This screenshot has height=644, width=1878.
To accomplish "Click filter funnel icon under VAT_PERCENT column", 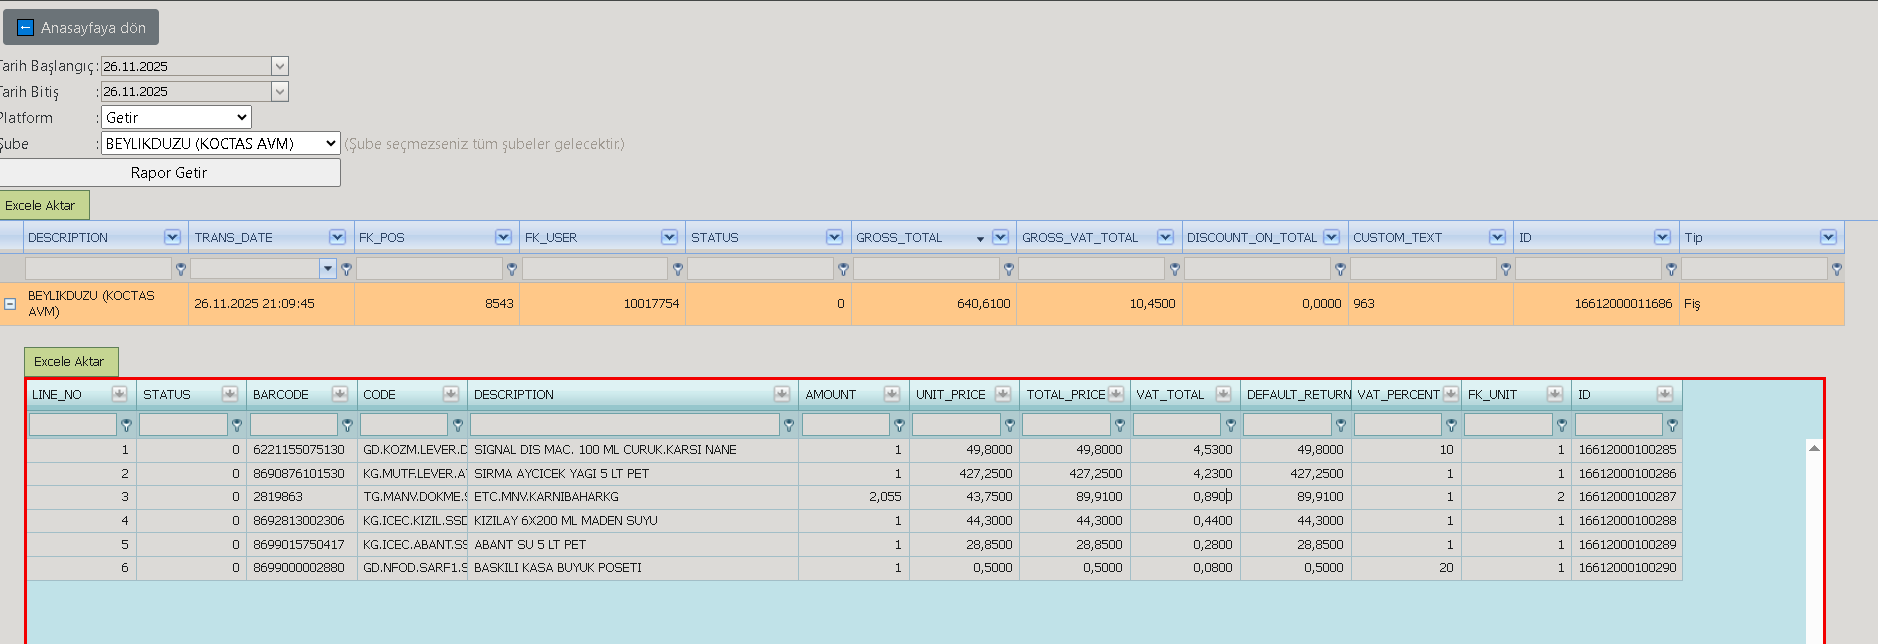I will click(x=1451, y=425).
